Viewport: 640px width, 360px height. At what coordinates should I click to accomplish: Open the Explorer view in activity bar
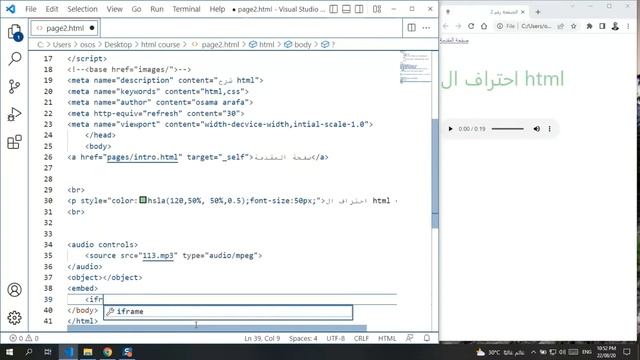pos(15,32)
